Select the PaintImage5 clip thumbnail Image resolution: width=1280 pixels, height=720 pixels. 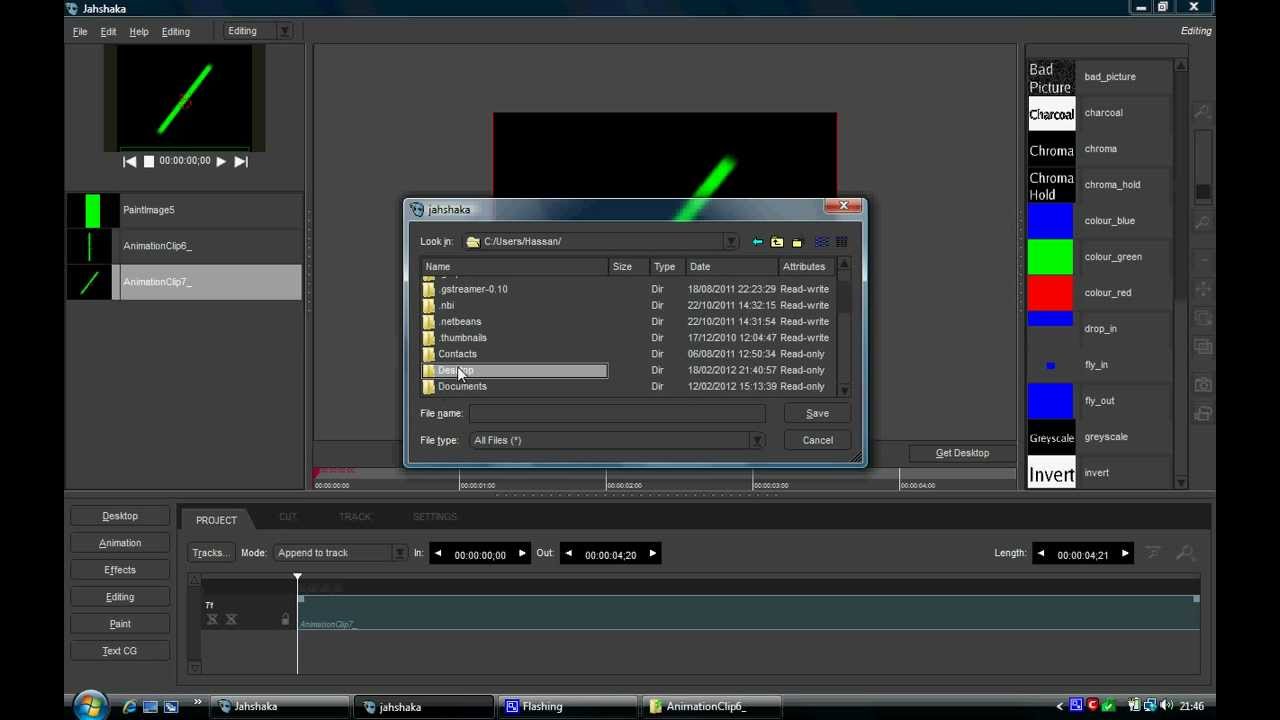tap(93, 210)
